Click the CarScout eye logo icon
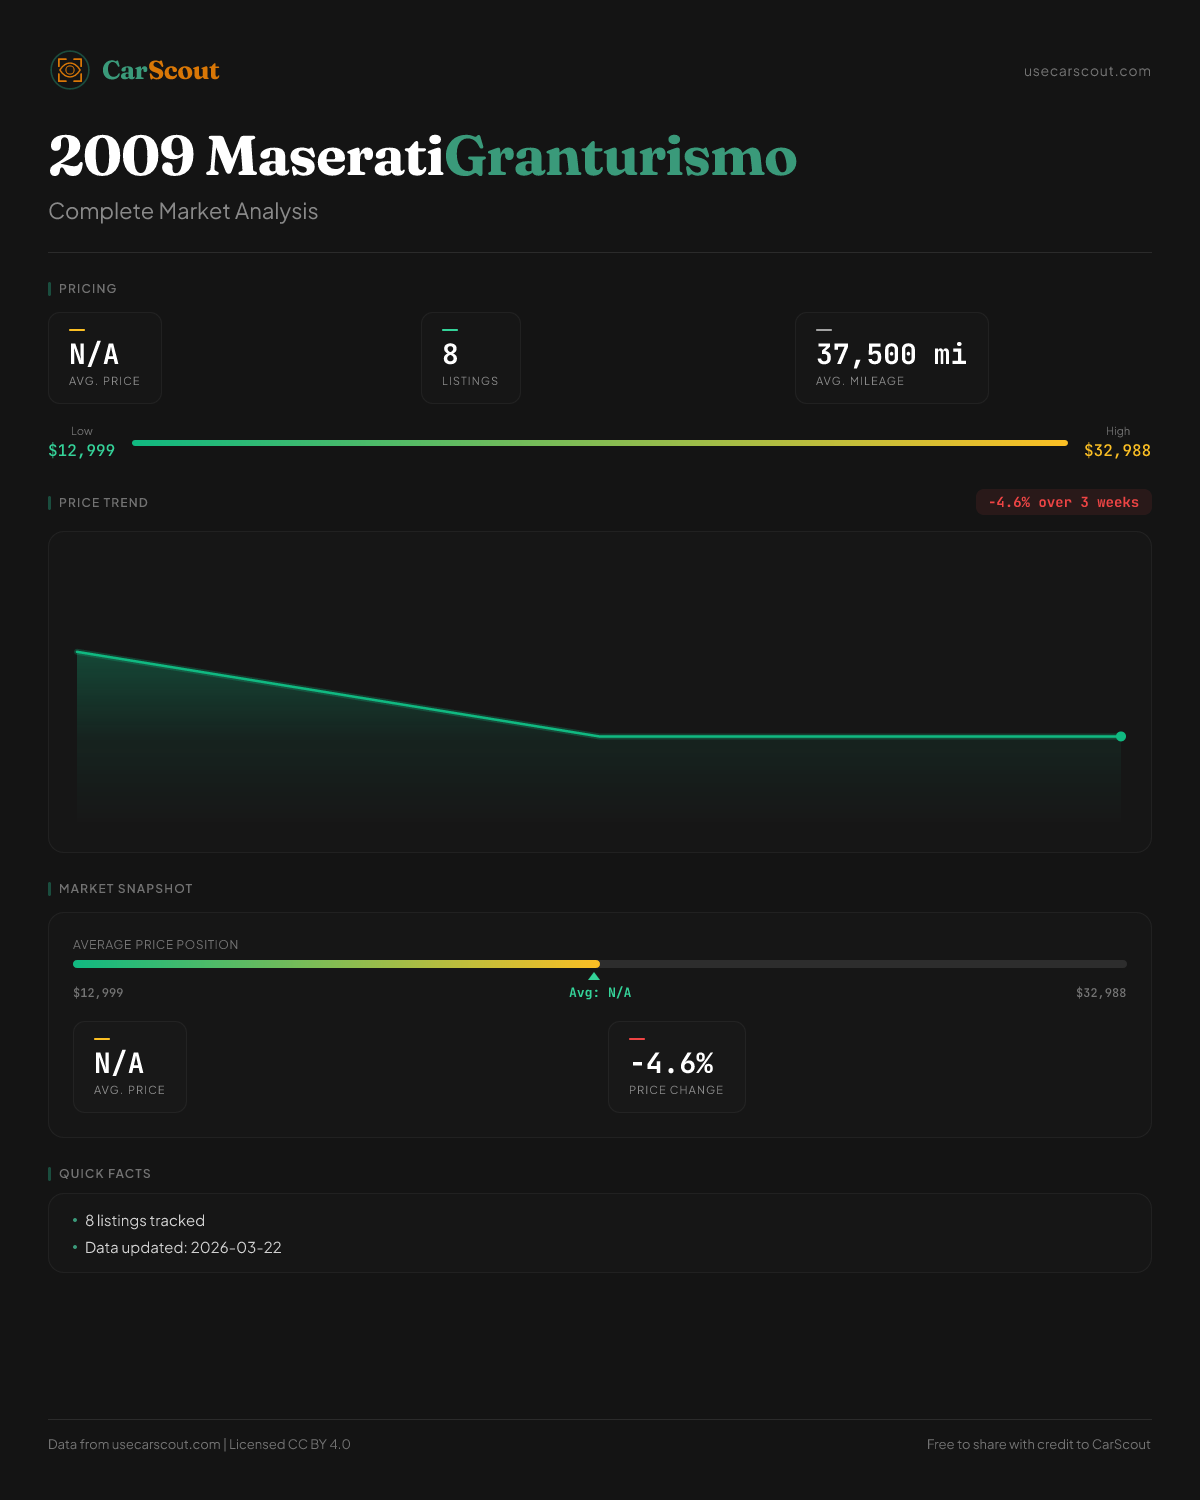This screenshot has height=1500, width=1200. (70, 70)
